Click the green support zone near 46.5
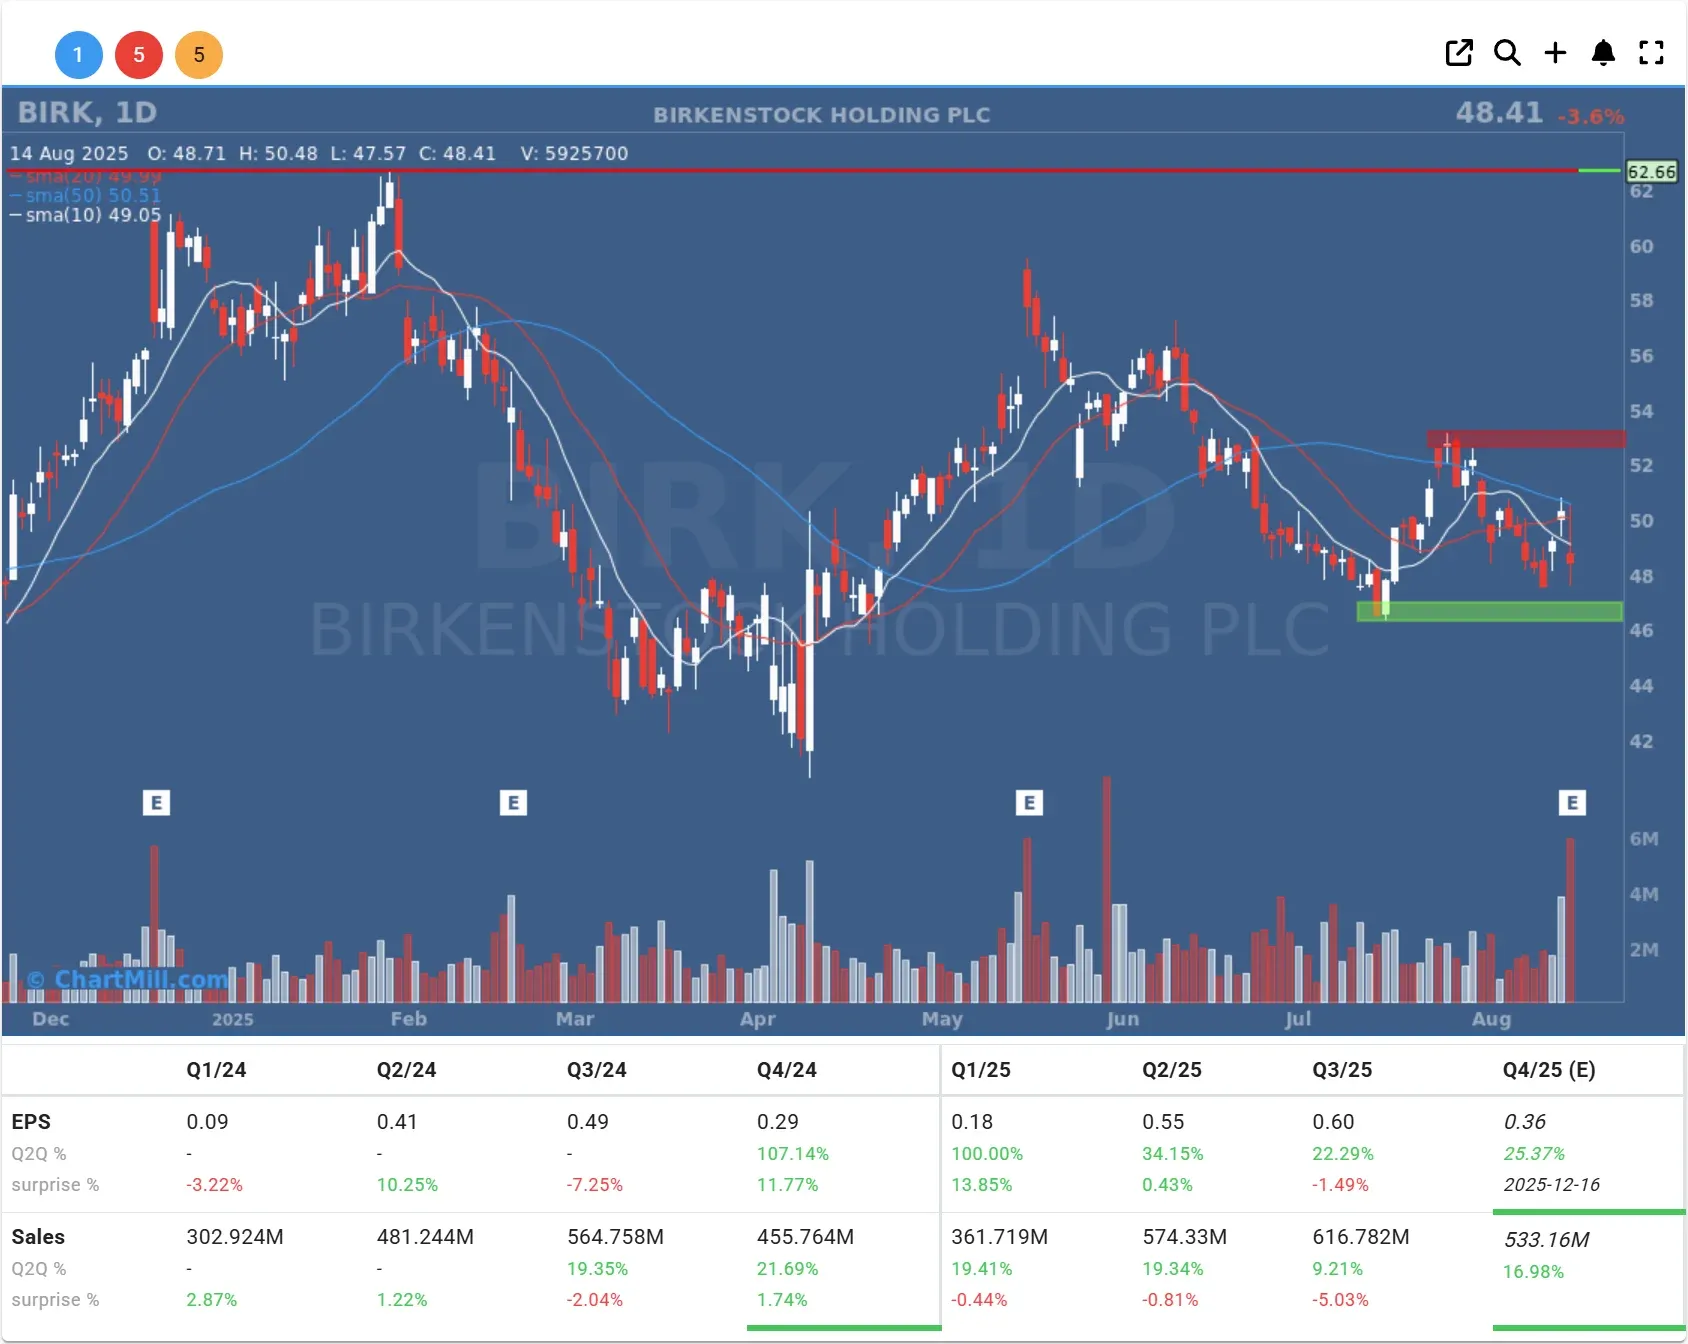This screenshot has height=1344, width=1688. pos(1489,611)
